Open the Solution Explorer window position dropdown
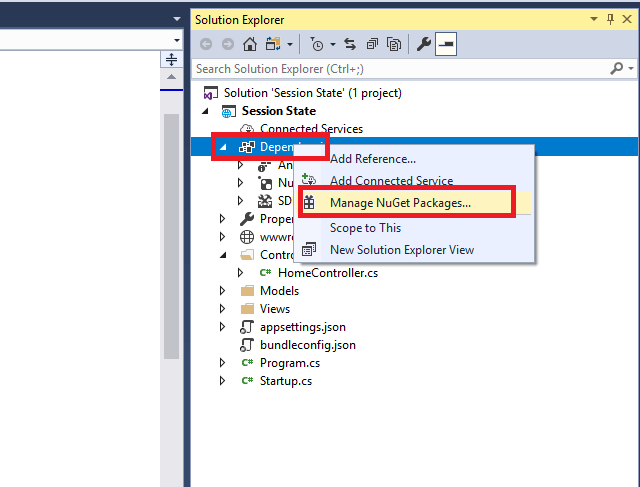640x487 pixels. tap(594, 19)
